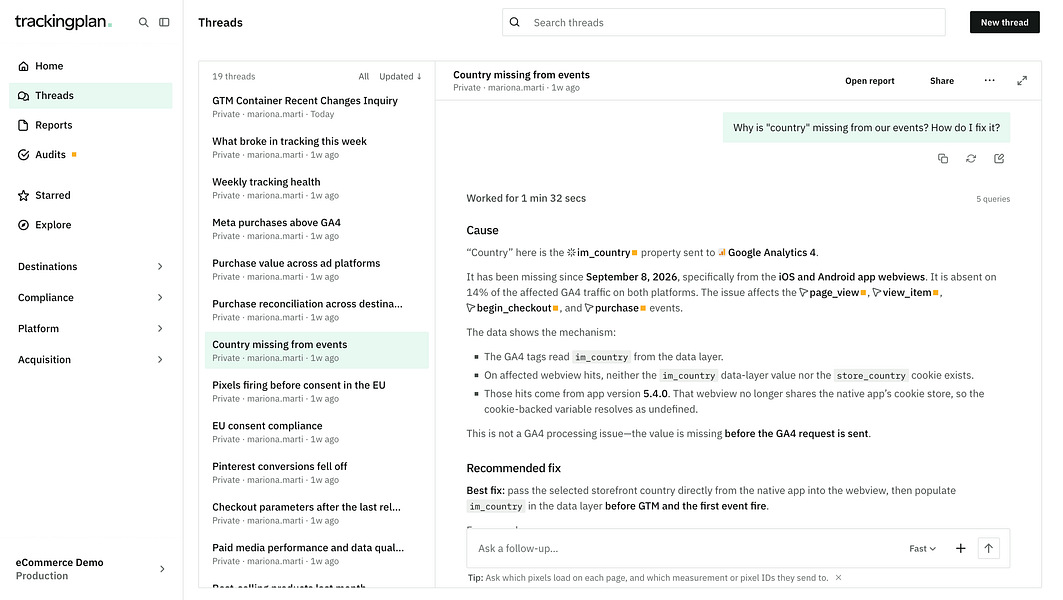
Task: Open the Fast model speed dropdown
Action: tap(922, 548)
